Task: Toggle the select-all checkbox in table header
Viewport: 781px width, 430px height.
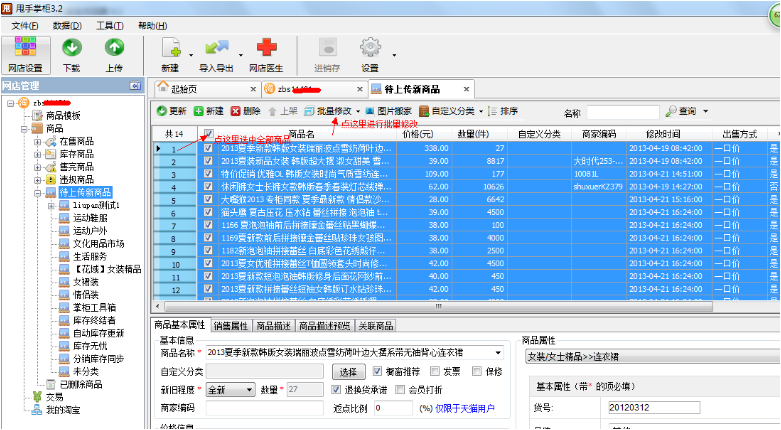Action: pyautogui.click(x=208, y=133)
